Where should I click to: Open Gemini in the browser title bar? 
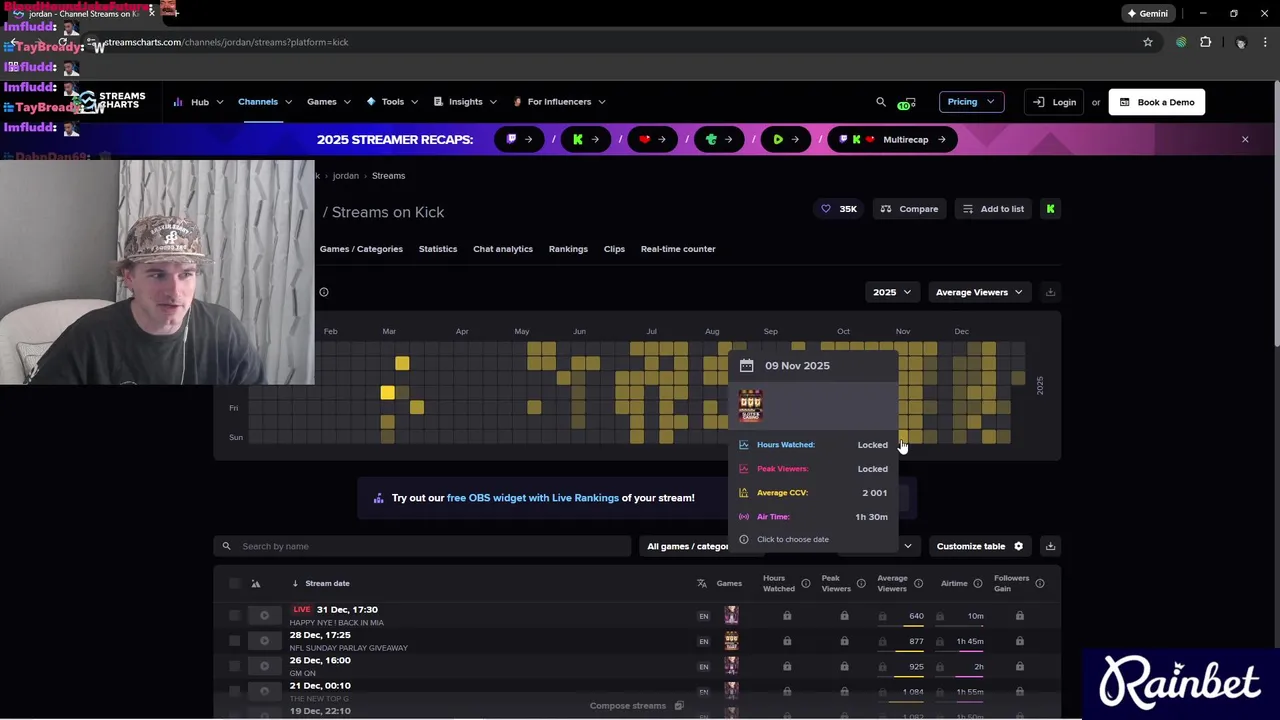click(1147, 14)
